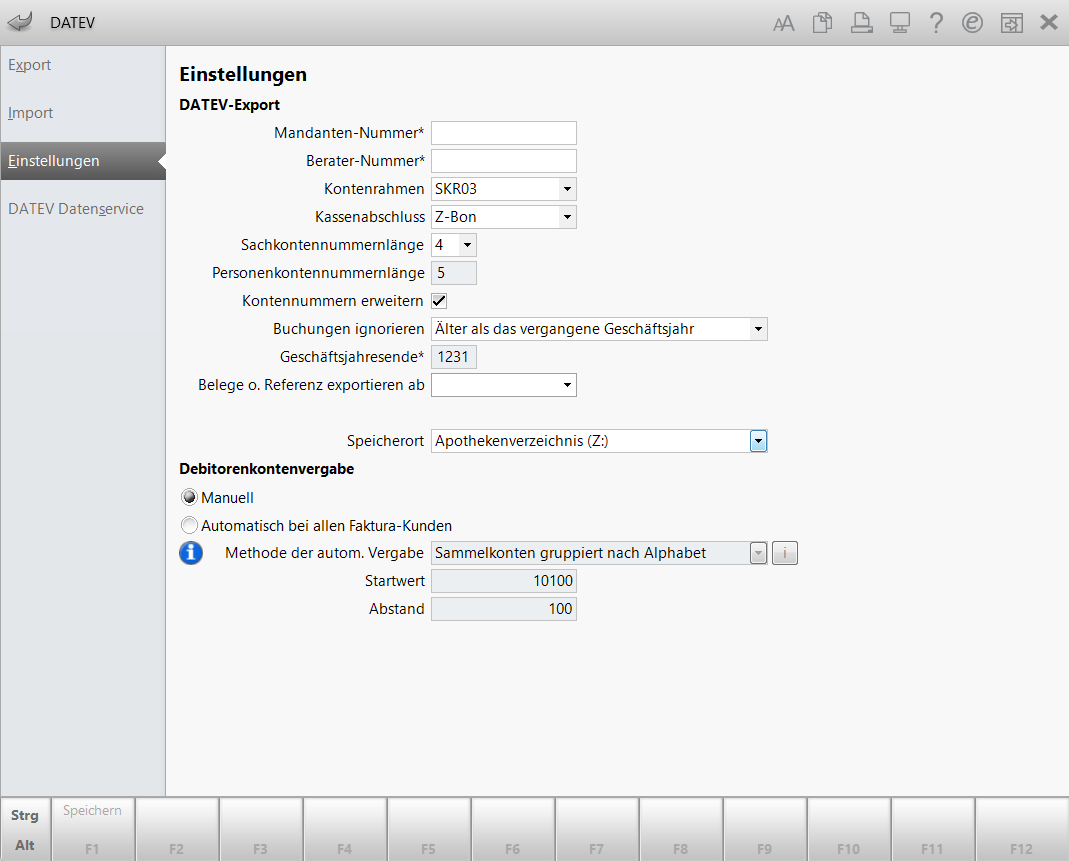Viewport: 1069px width, 861px height.
Task: Expand the Speicherort dropdown
Action: (758, 441)
